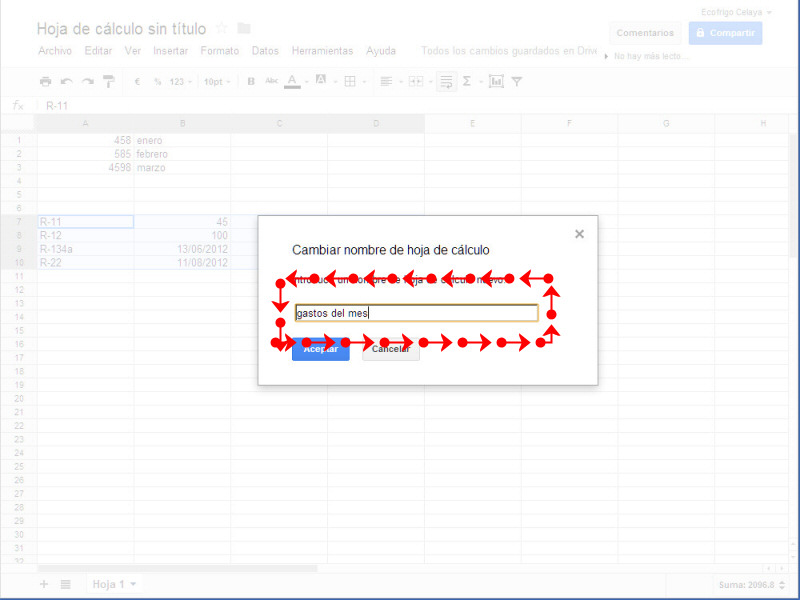Select row 15 header

tap(19, 331)
